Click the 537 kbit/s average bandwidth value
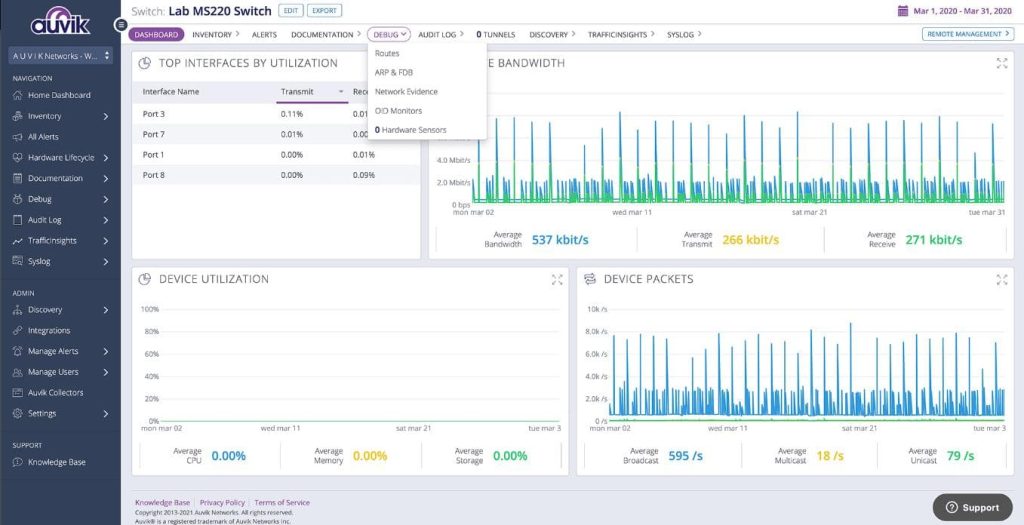 click(x=560, y=240)
